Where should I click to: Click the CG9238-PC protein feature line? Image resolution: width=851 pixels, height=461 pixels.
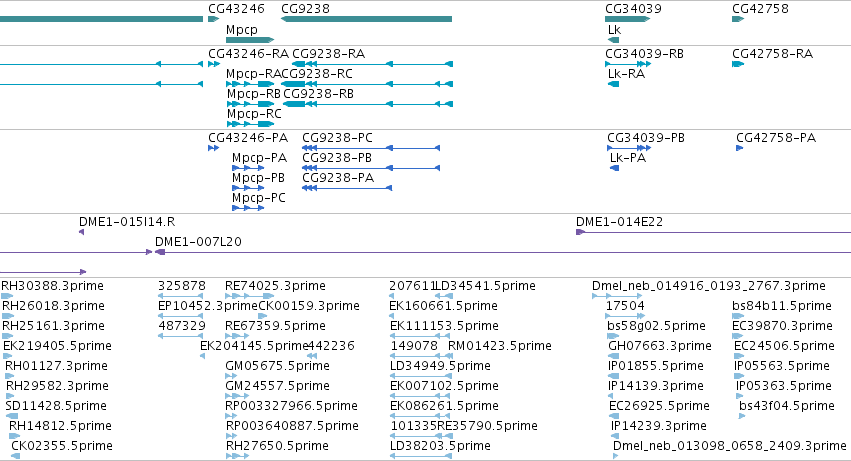coord(371,148)
